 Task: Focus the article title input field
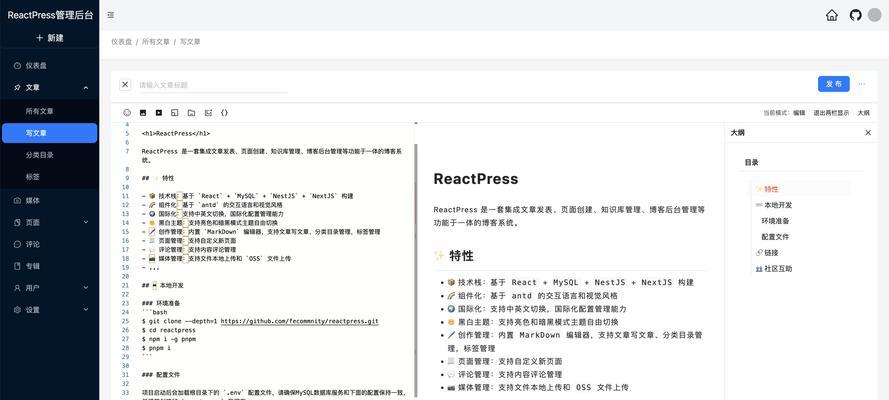tap(213, 85)
